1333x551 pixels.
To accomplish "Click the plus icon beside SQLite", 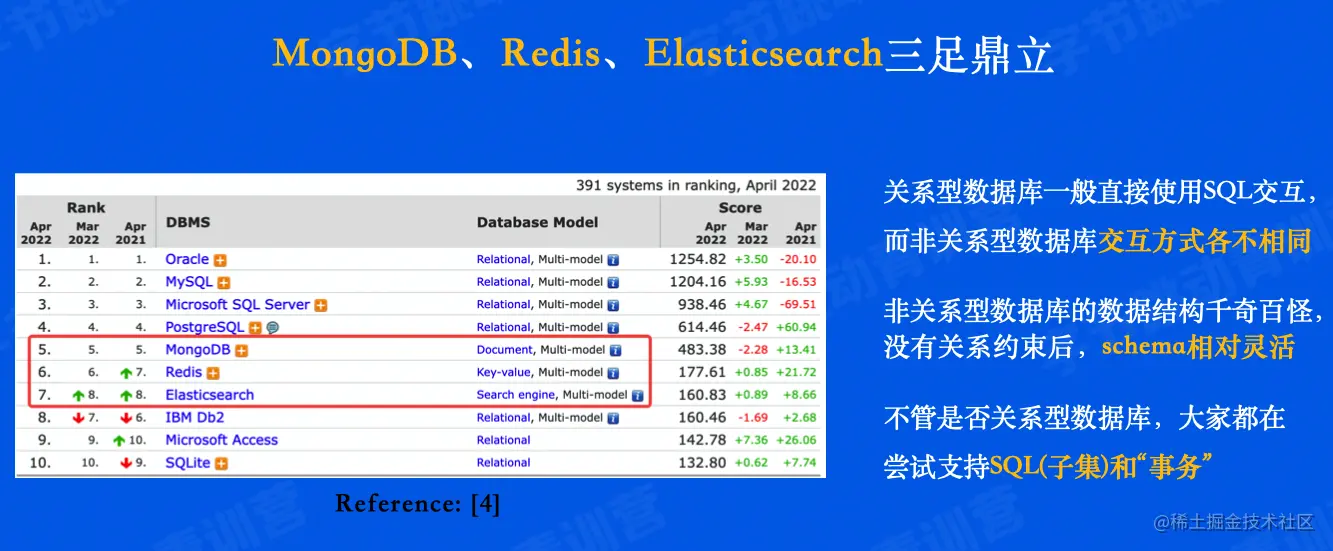I will [221, 464].
